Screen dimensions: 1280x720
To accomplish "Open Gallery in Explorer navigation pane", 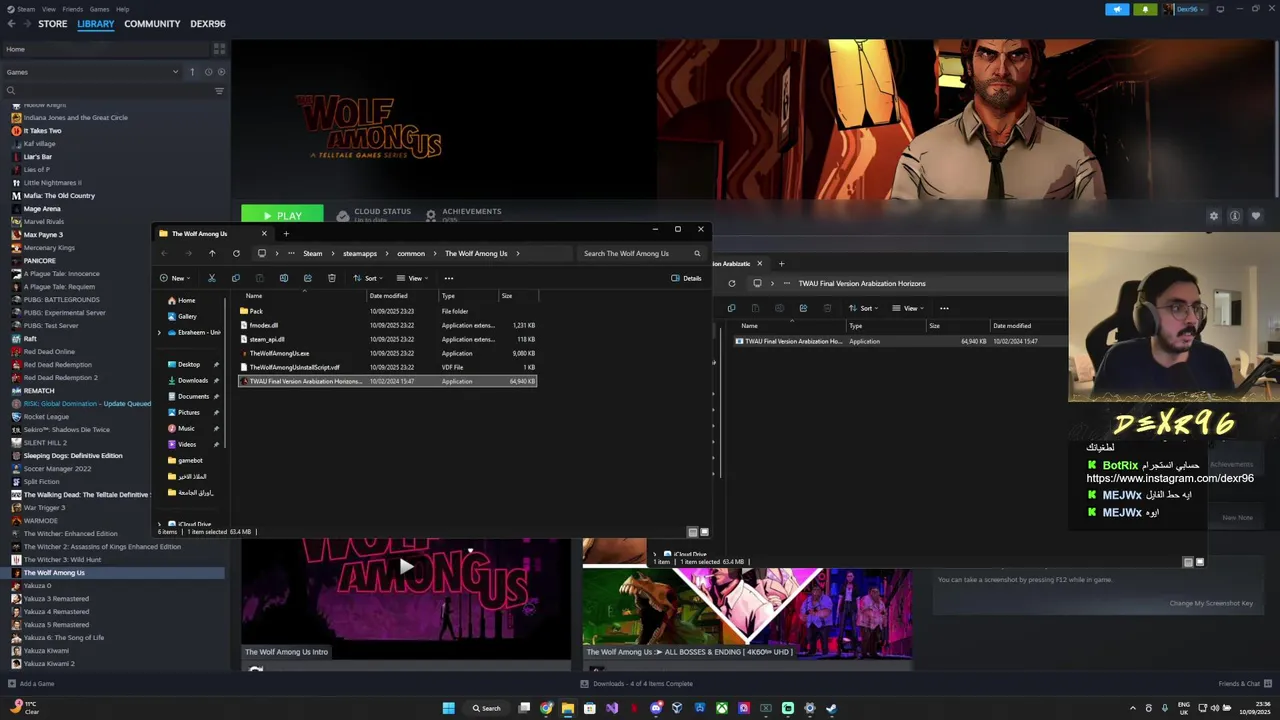I will coord(187,316).
